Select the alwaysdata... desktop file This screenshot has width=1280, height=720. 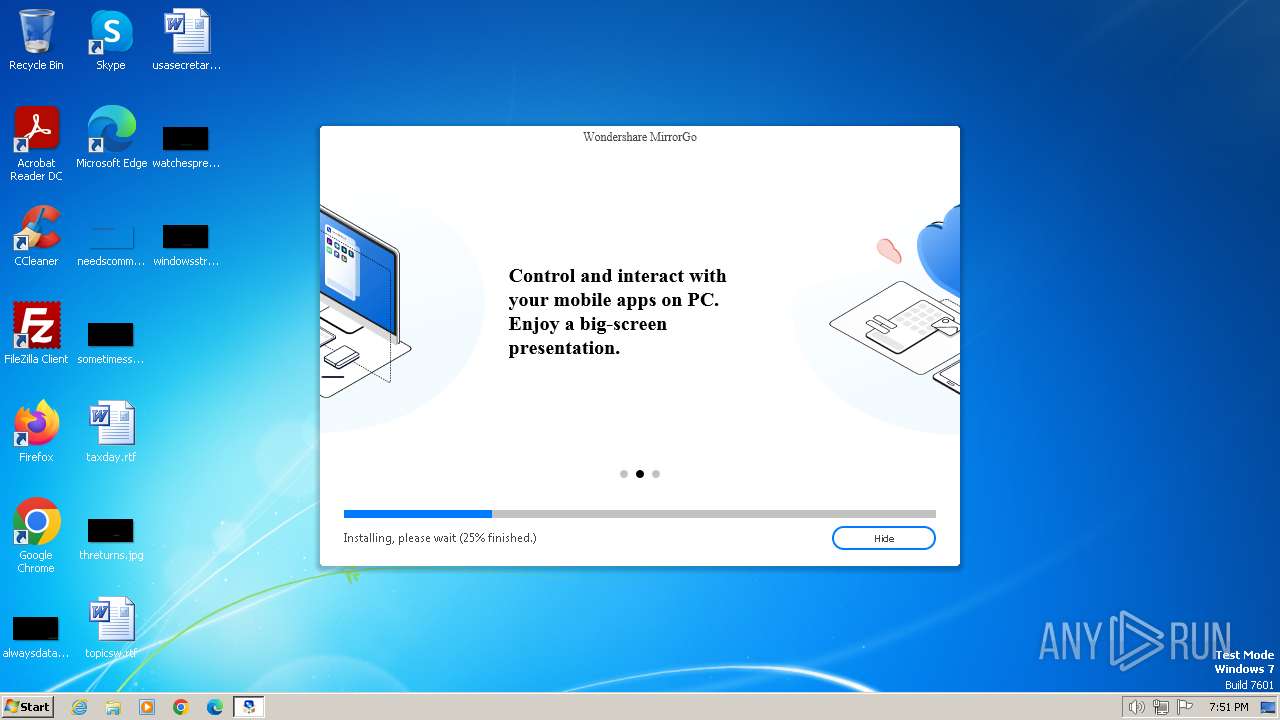pyautogui.click(x=36, y=636)
